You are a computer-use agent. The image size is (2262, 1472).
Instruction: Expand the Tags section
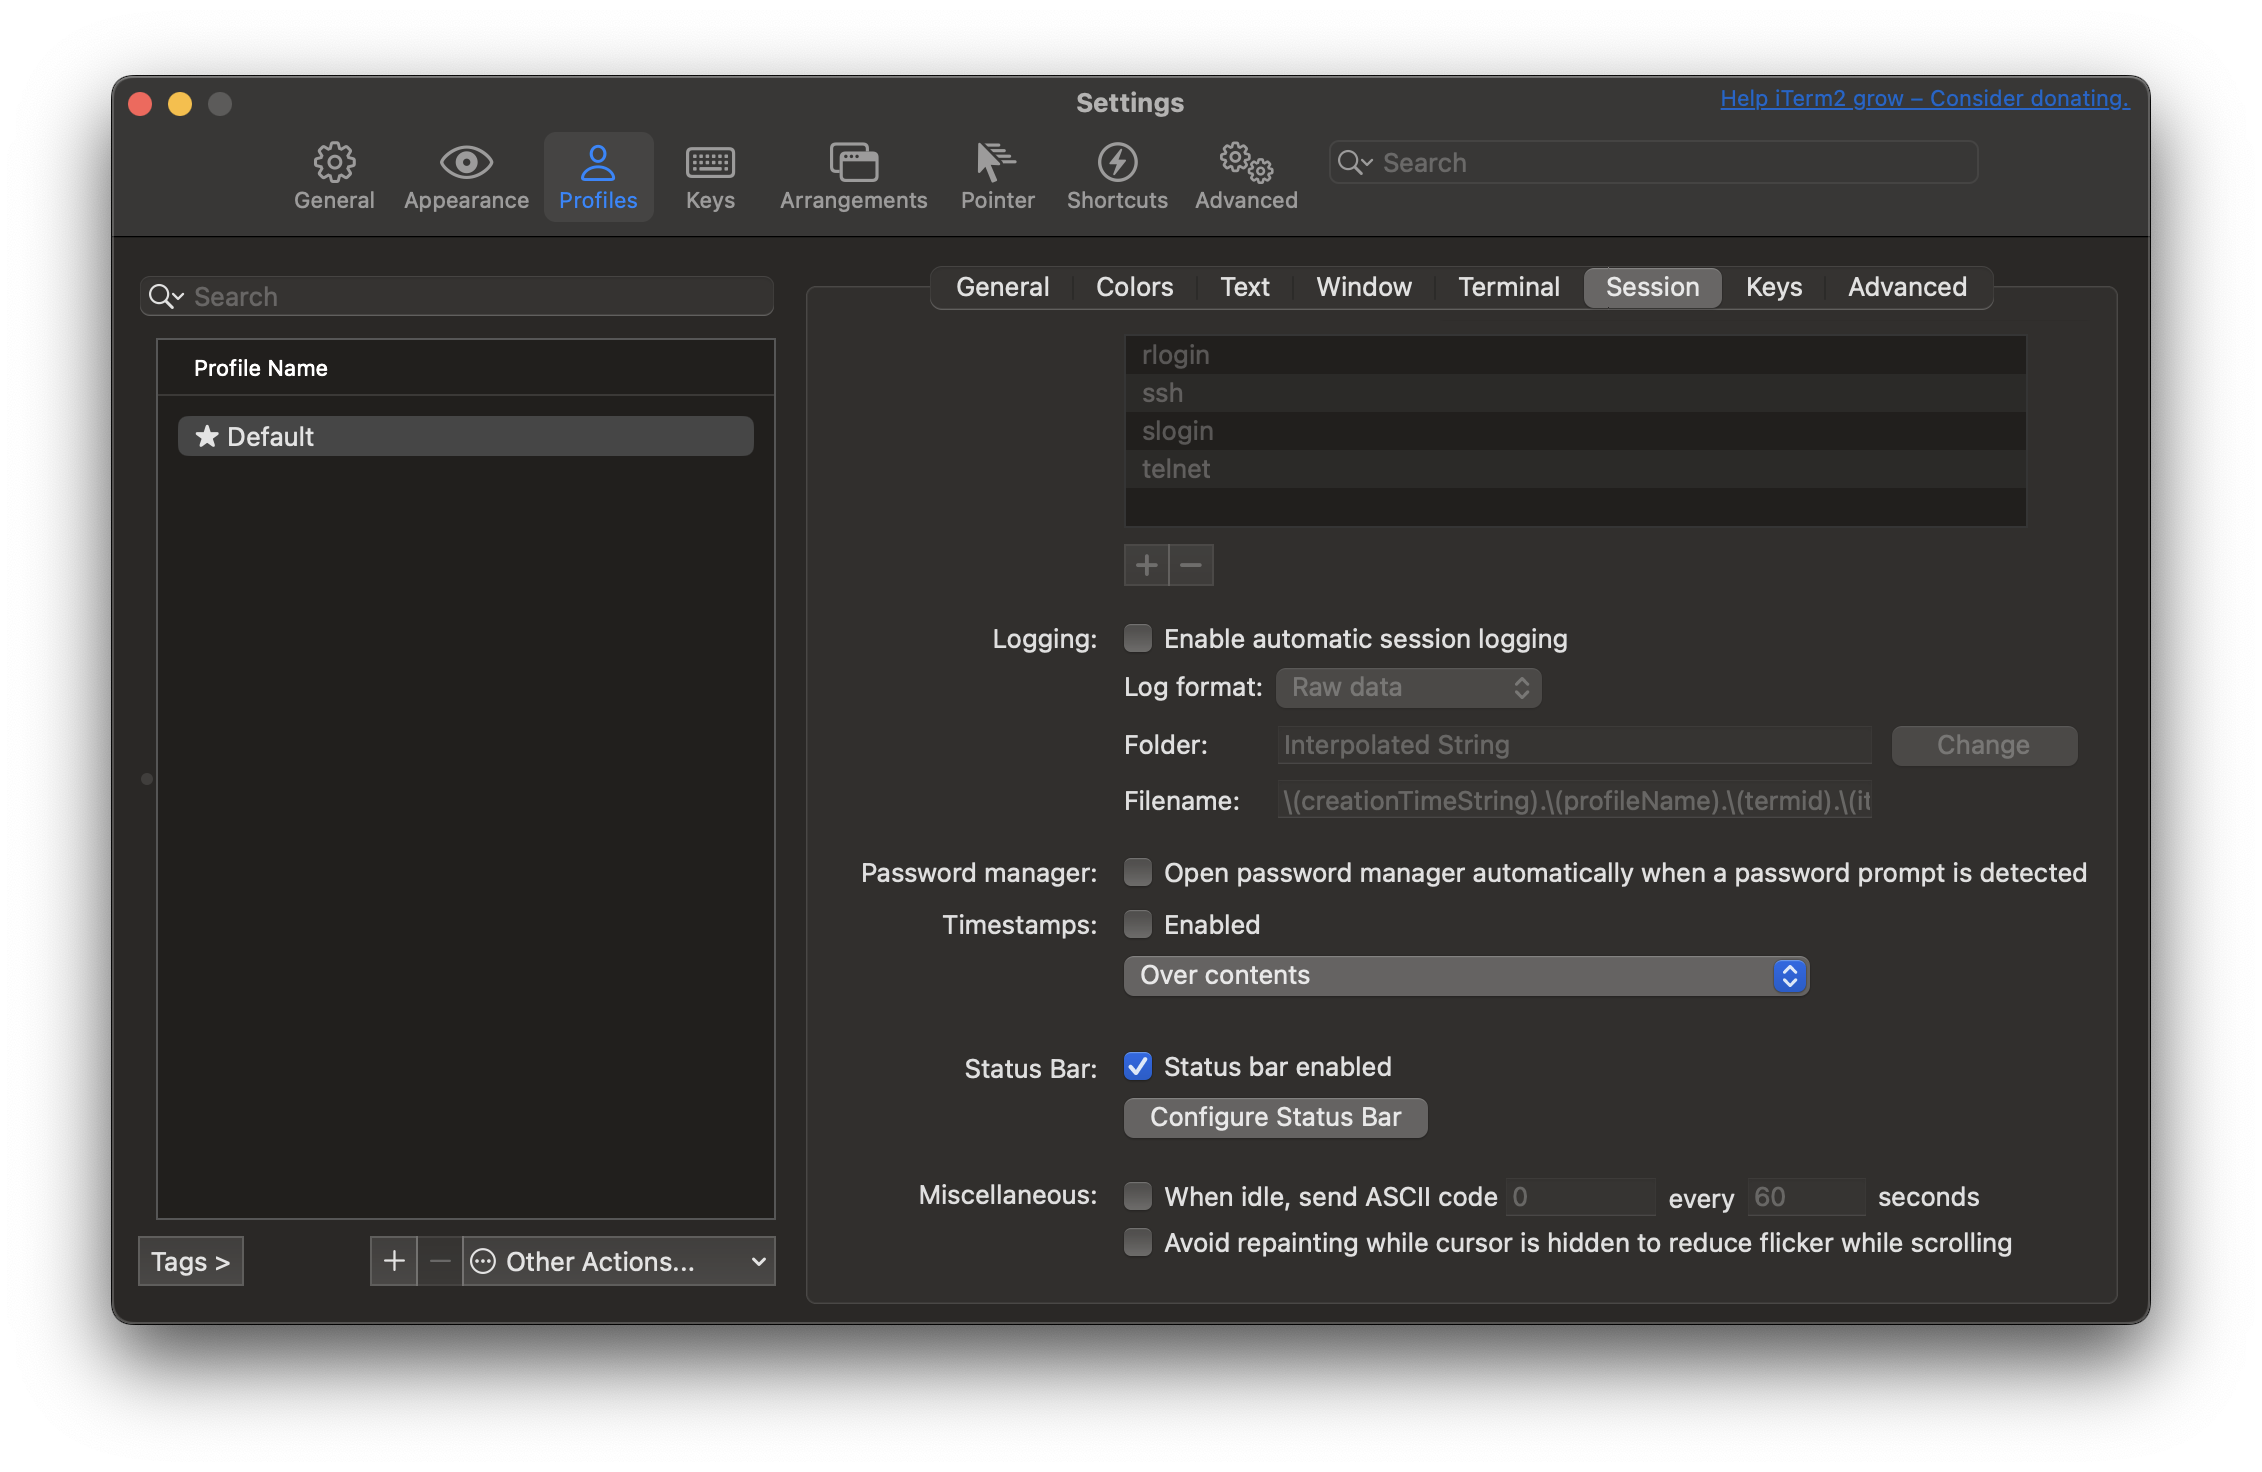pyautogui.click(x=190, y=1261)
